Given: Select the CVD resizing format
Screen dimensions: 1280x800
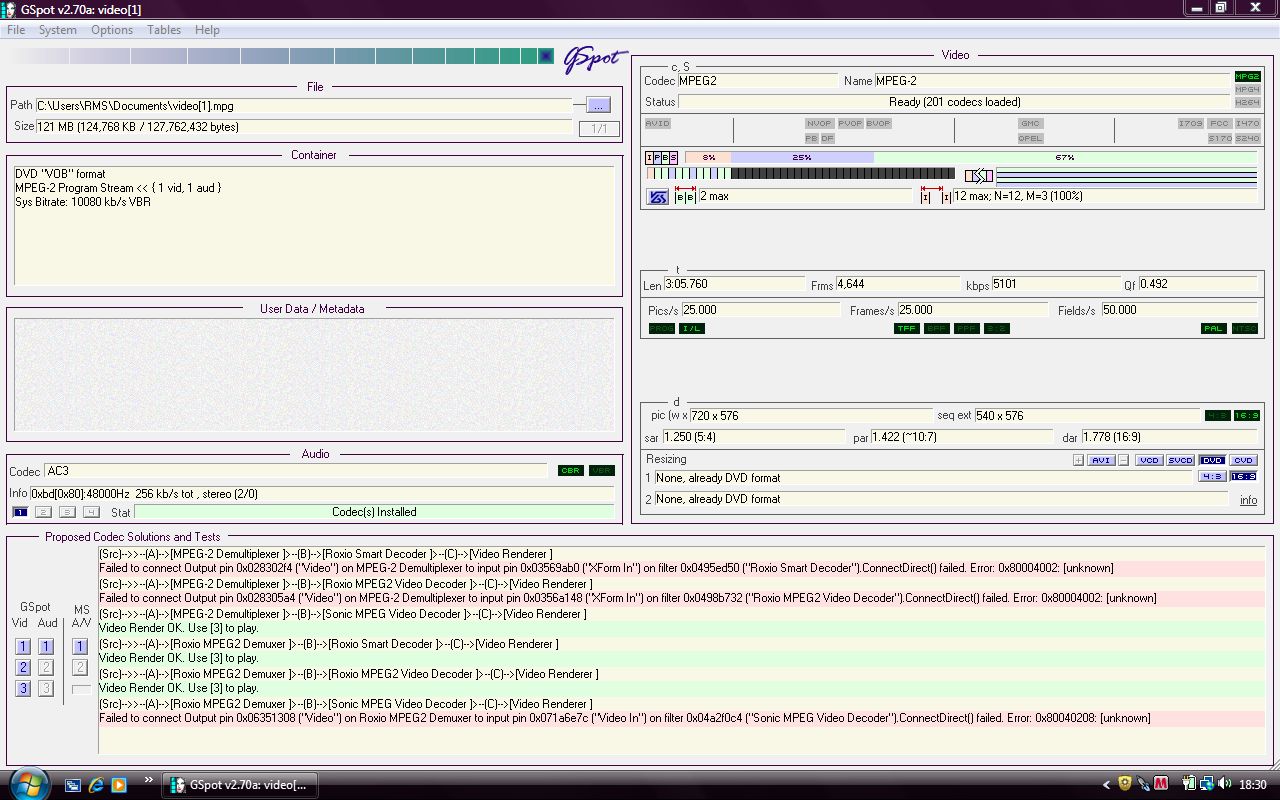Looking at the screenshot, I should pyautogui.click(x=1243, y=460).
